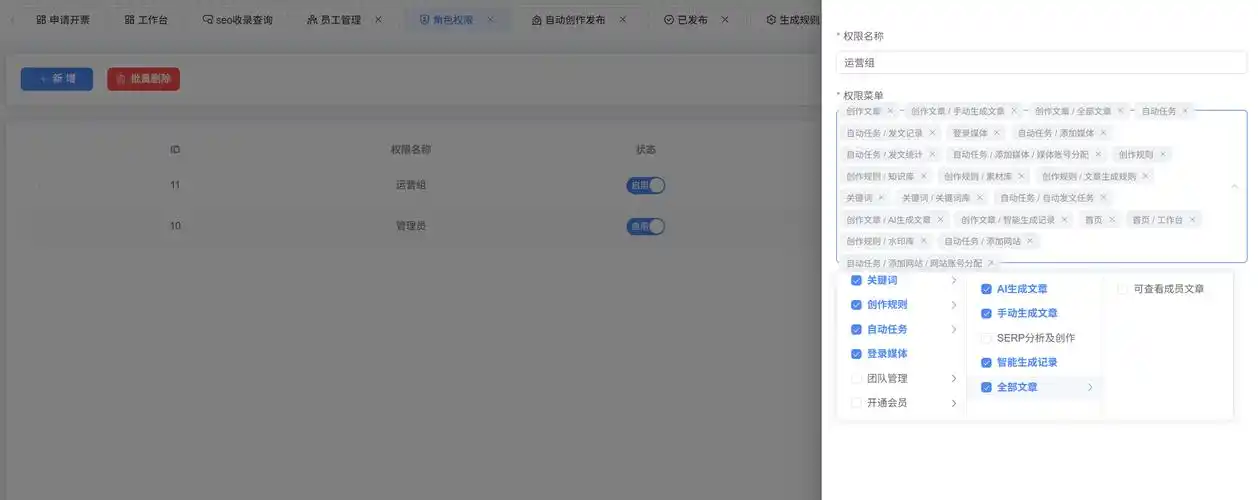This screenshot has width=1258, height=500.
Task: Remove the 自动任务 / 发文统计 tag
Action: coord(932,155)
